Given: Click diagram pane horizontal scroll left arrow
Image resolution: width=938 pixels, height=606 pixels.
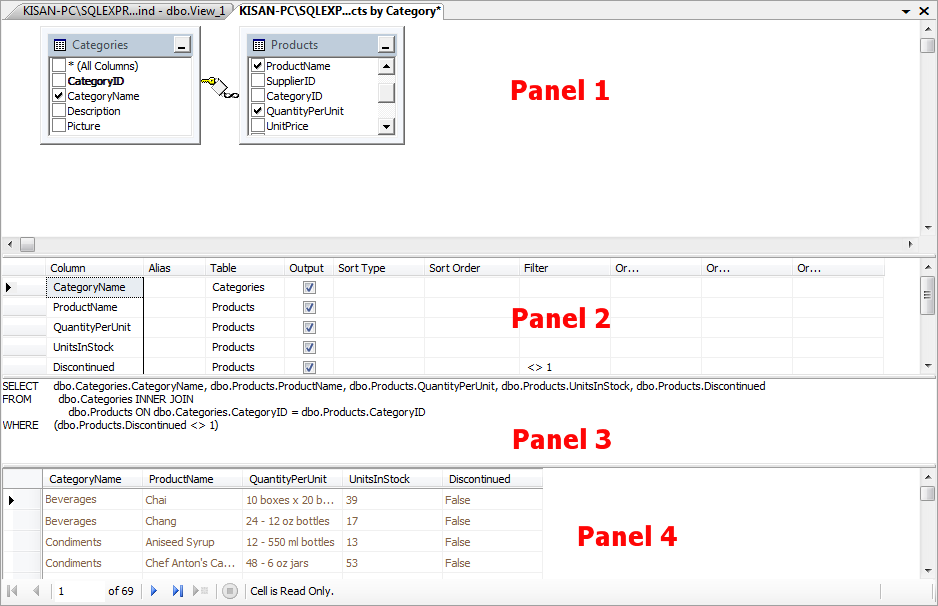Looking at the screenshot, I should tap(10, 244).
